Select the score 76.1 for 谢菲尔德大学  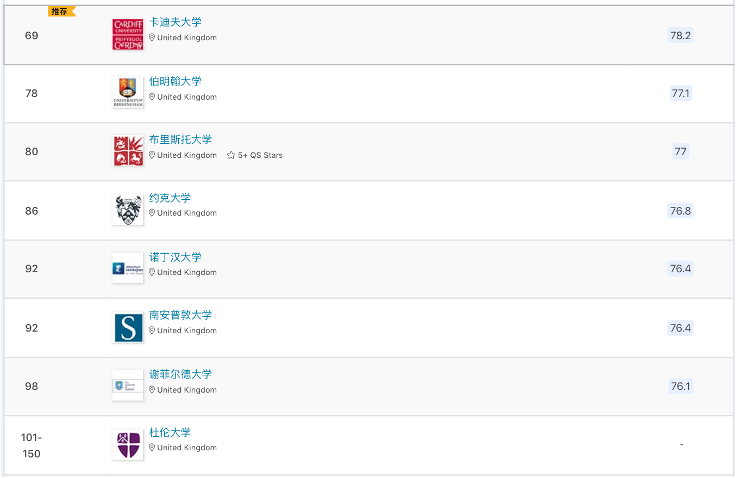coord(680,386)
